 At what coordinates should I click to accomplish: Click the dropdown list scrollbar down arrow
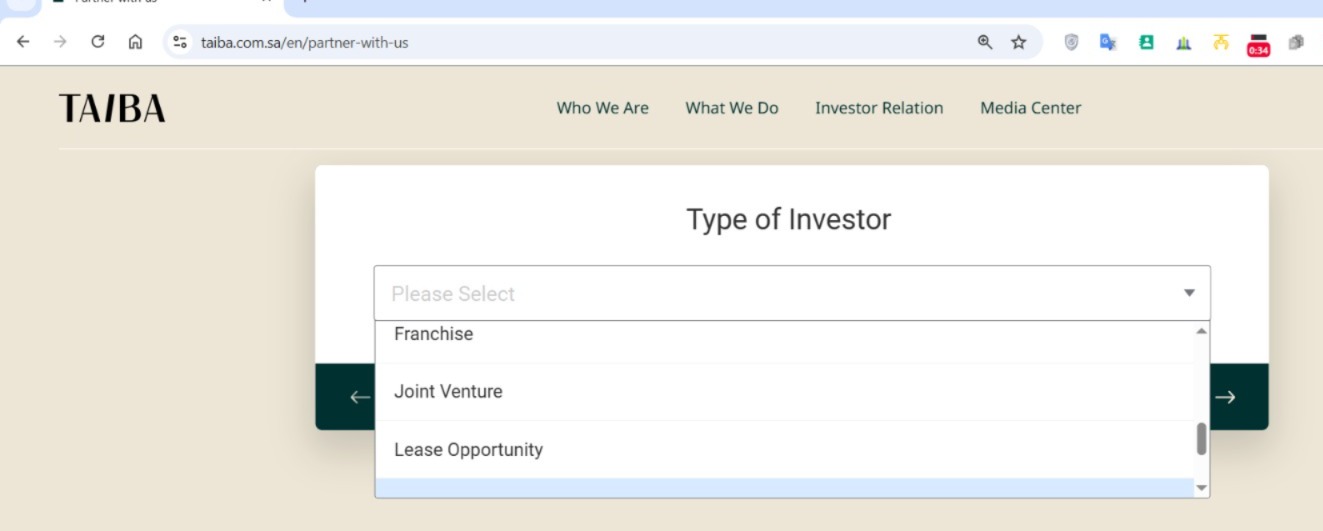1202,488
